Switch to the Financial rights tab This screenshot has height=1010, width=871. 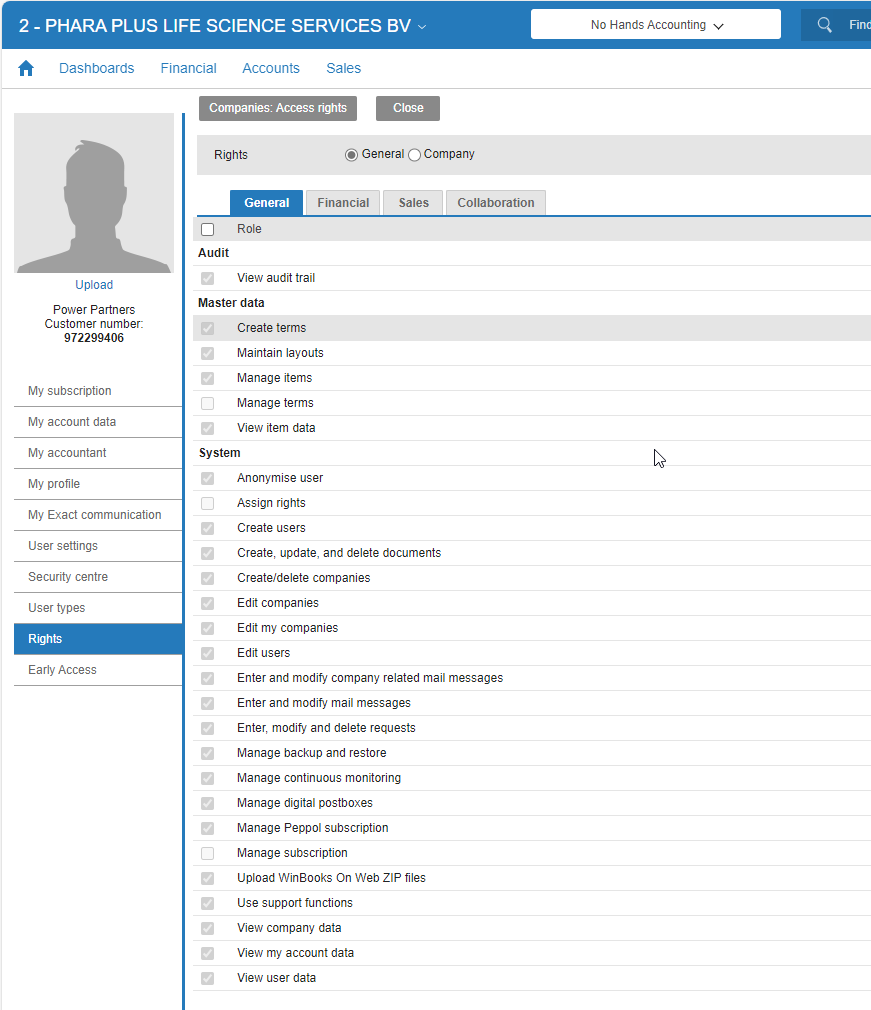(x=343, y=203)
